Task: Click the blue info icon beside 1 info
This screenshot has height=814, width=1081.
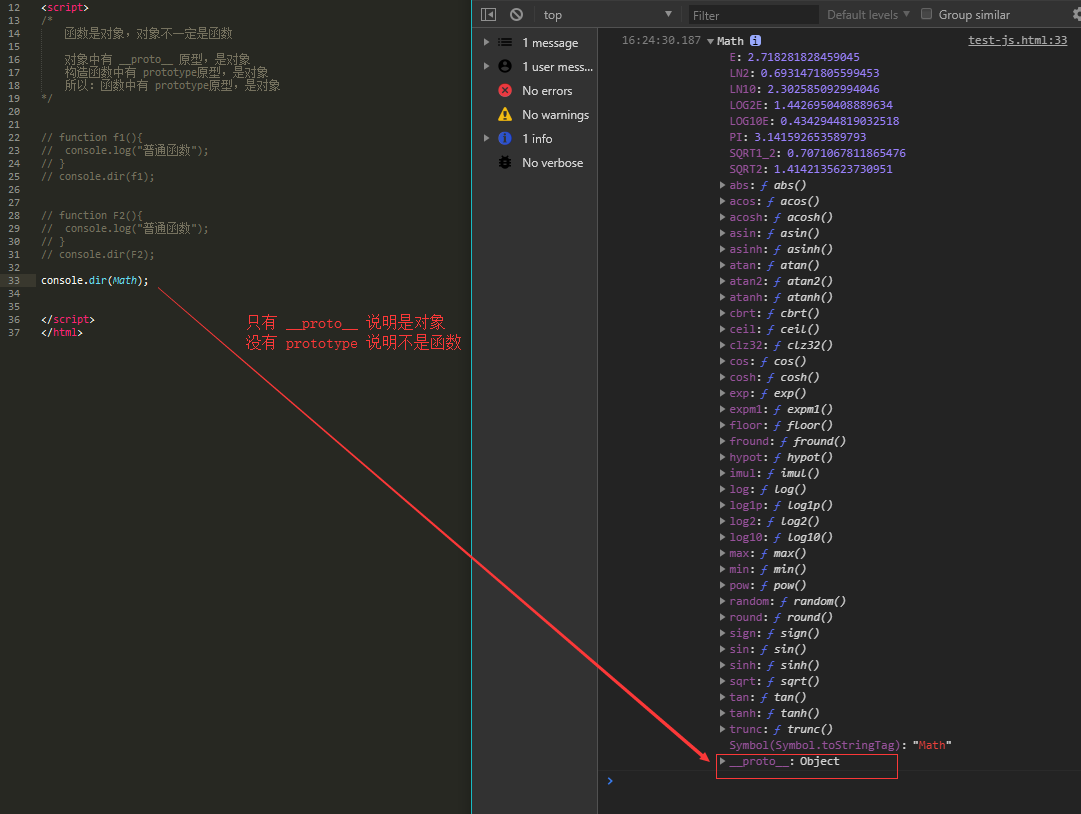Action: click(505, 138)
